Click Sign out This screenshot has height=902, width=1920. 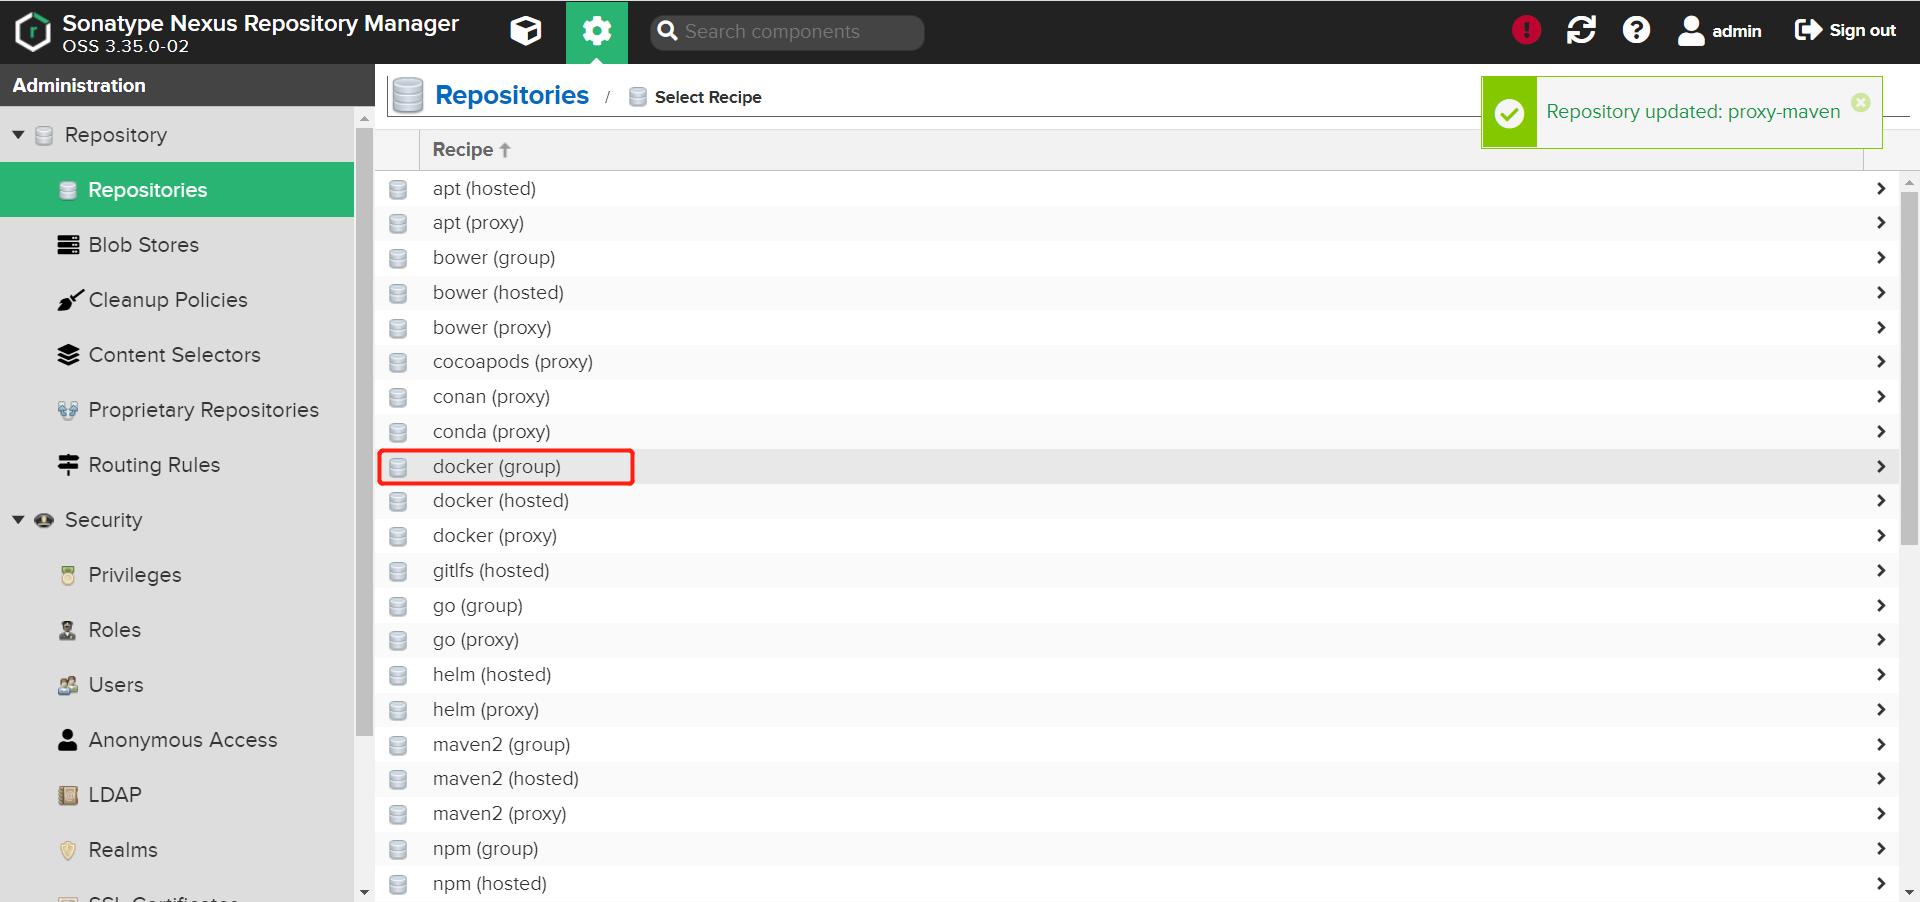pos(1845,30)
